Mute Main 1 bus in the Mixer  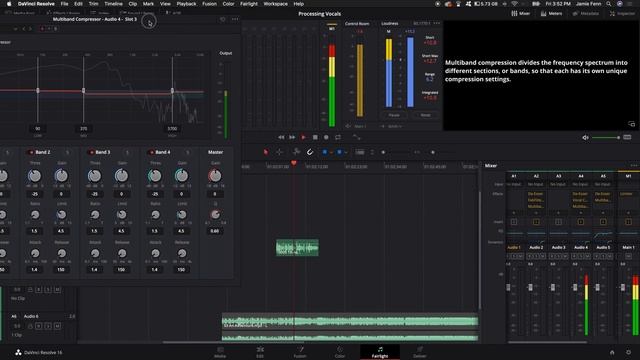(628, 256)
